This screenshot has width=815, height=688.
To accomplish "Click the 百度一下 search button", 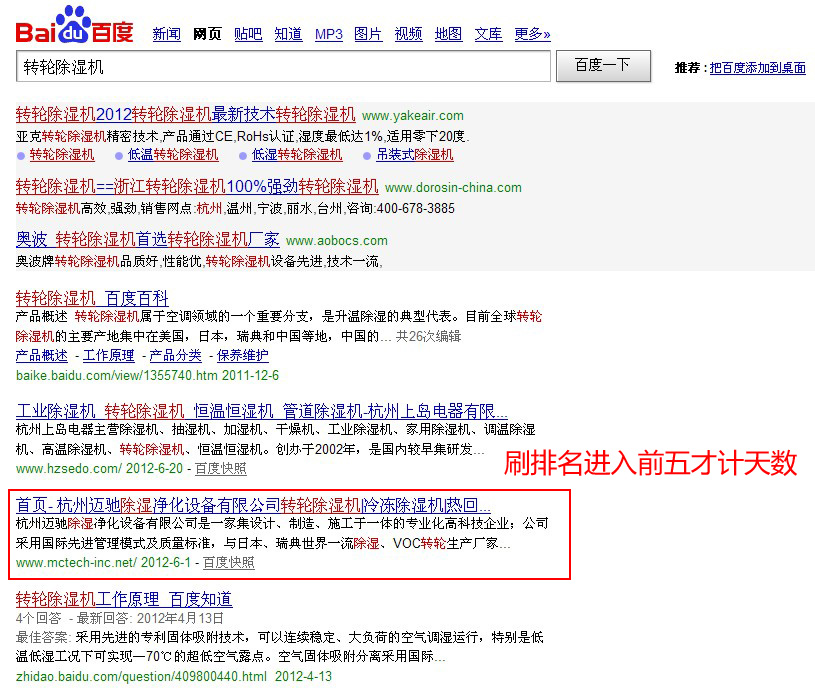I will coord(603,65).
